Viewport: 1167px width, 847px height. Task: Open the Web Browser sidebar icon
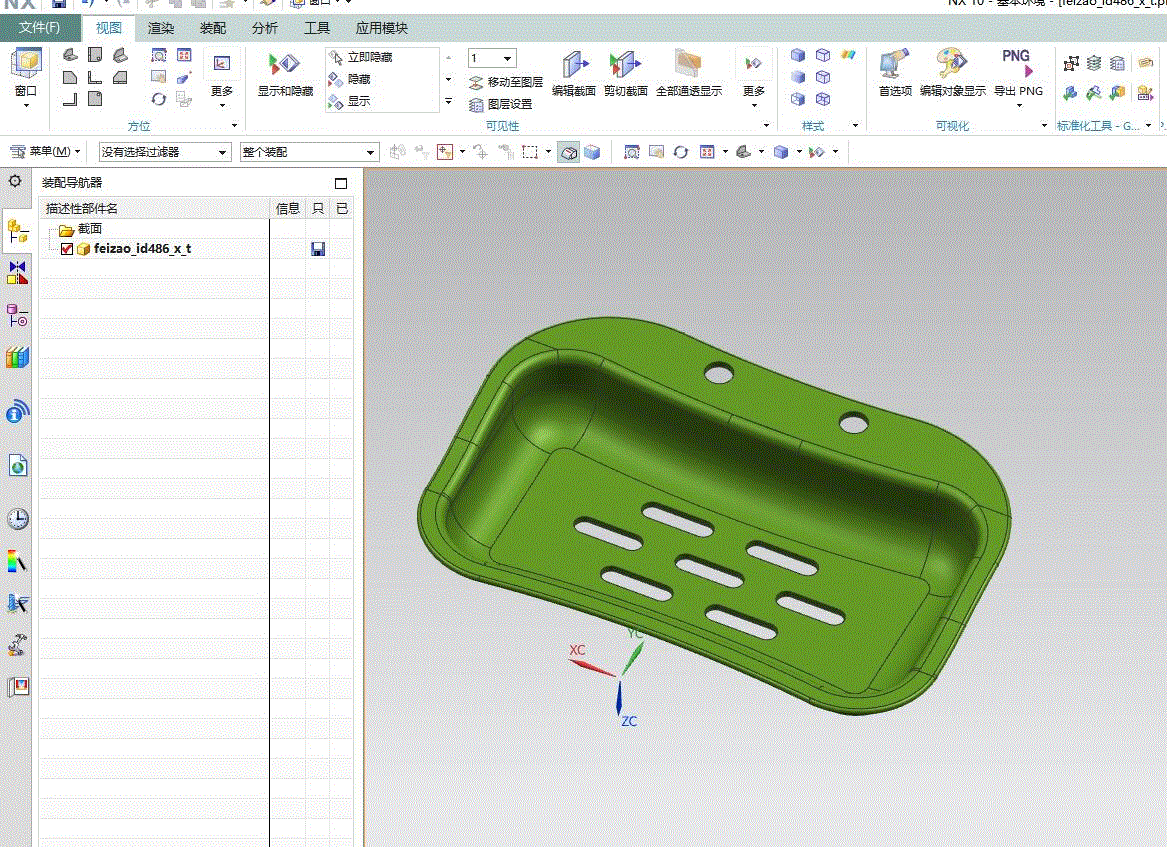(x=17, y=465)
